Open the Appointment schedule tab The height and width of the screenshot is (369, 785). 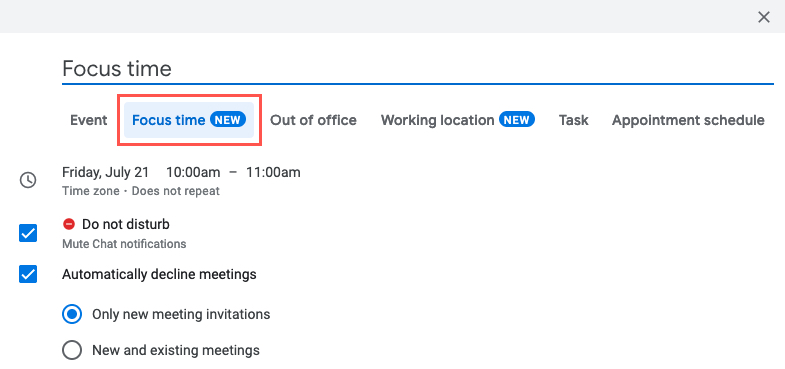(688, 120)
